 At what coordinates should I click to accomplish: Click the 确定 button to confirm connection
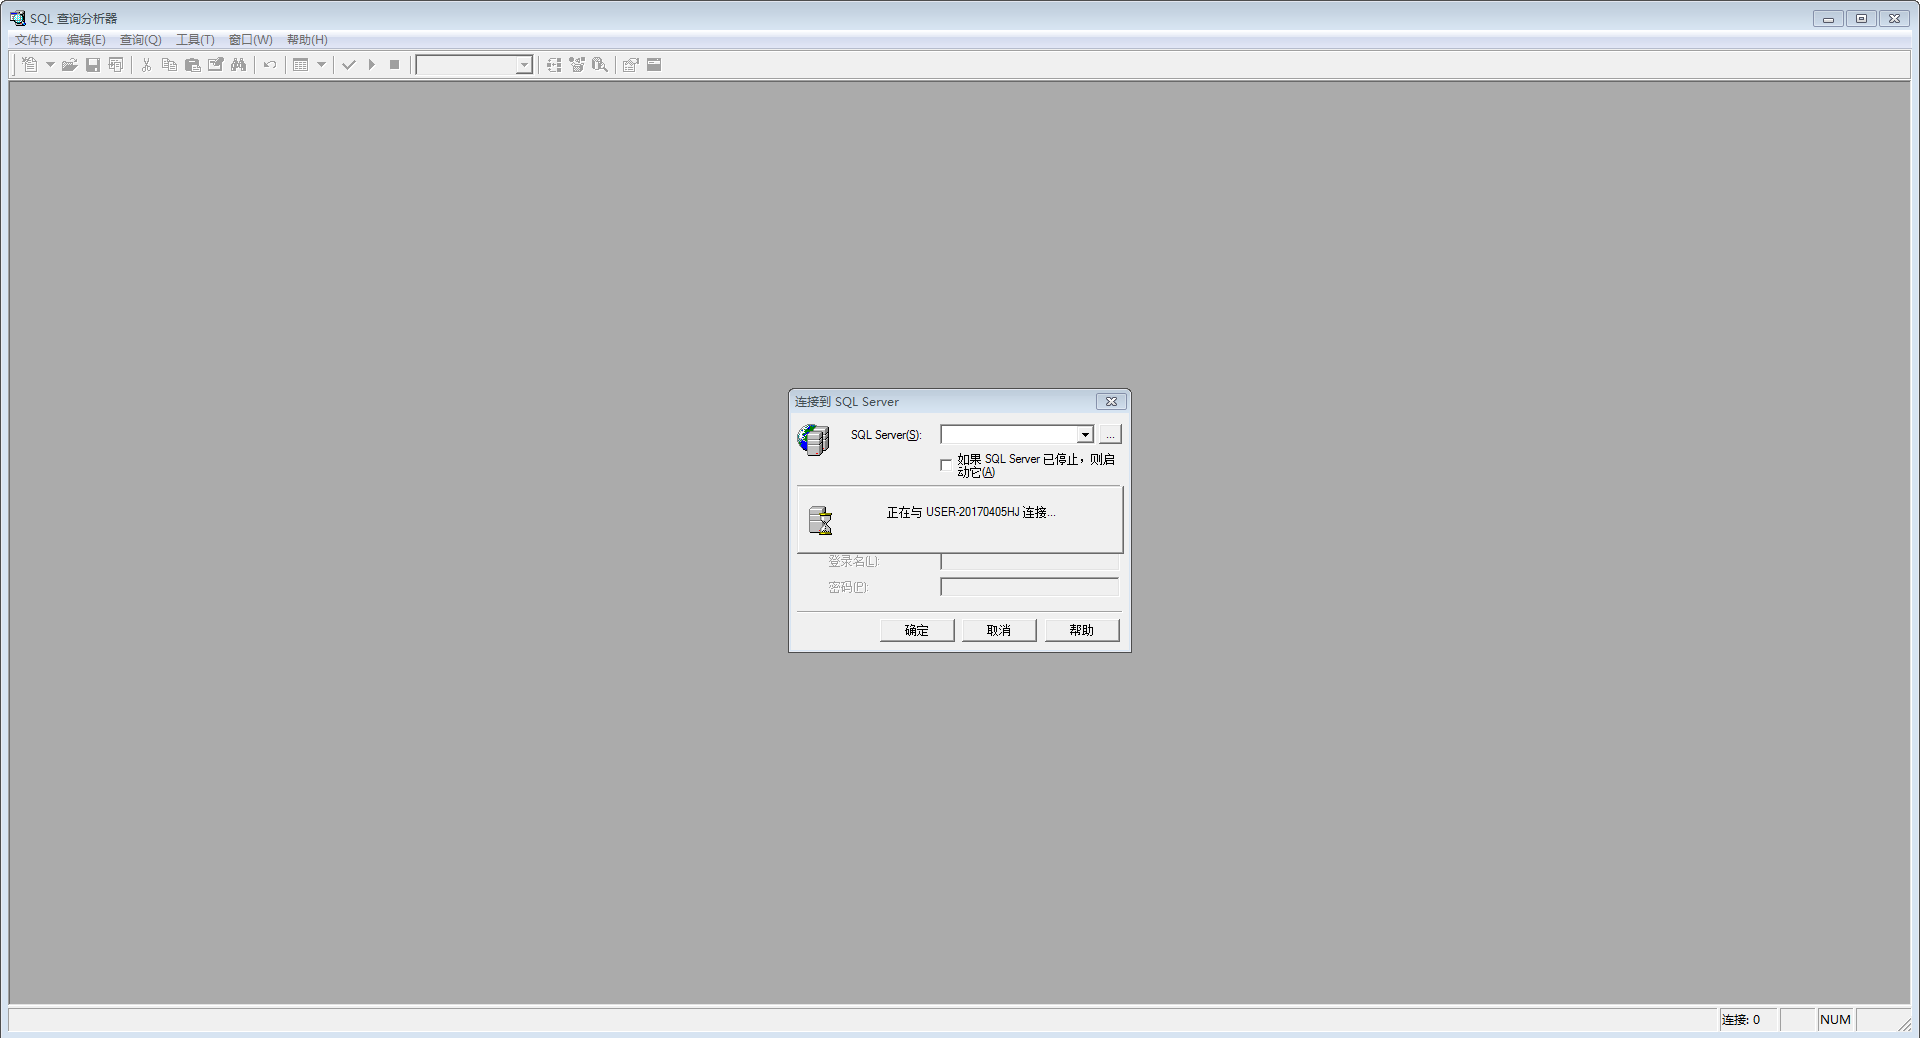[916, 630]
